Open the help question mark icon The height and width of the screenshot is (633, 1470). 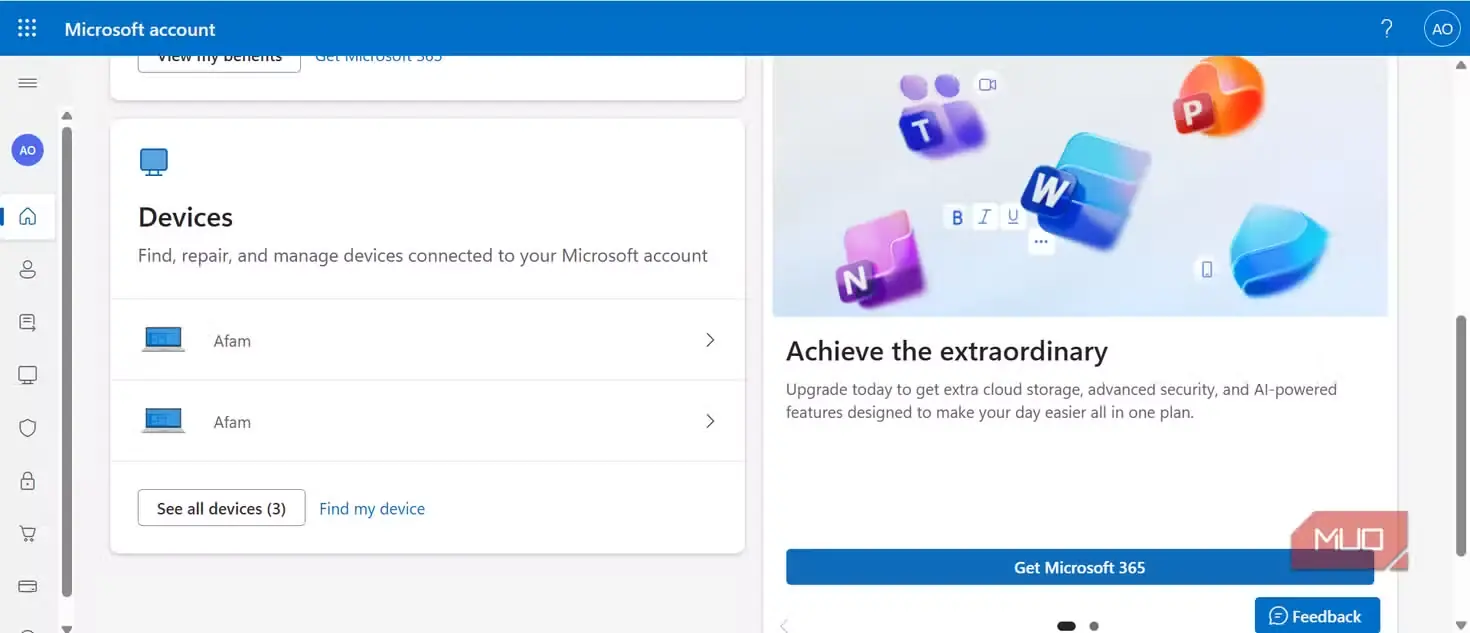coord(1386,29)
